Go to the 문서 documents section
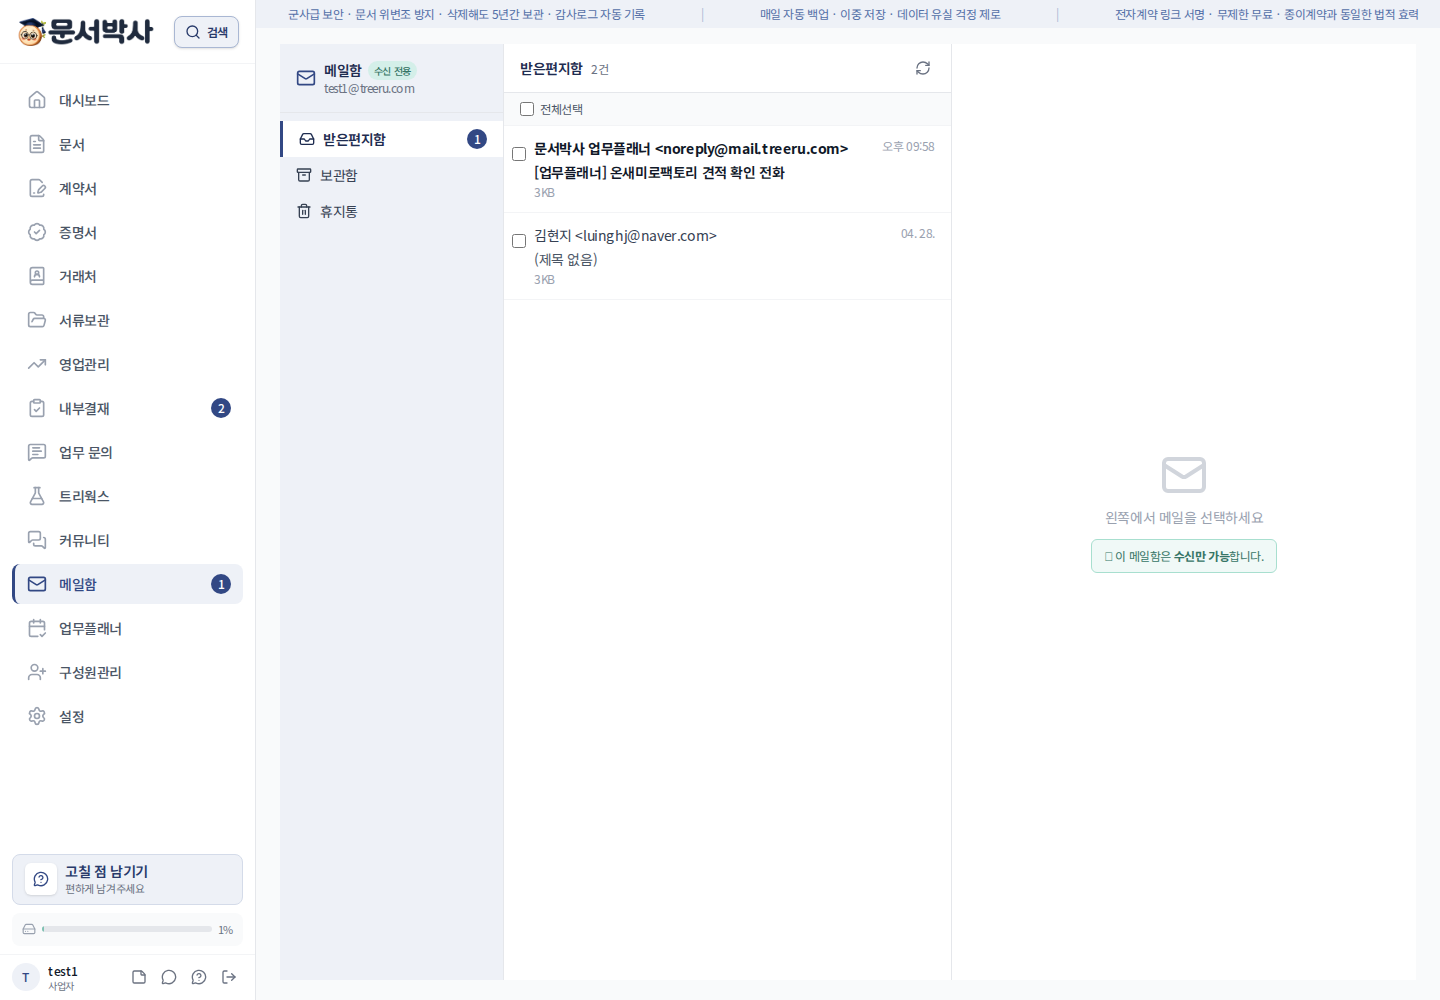1440x1000 pixels. 127,144
